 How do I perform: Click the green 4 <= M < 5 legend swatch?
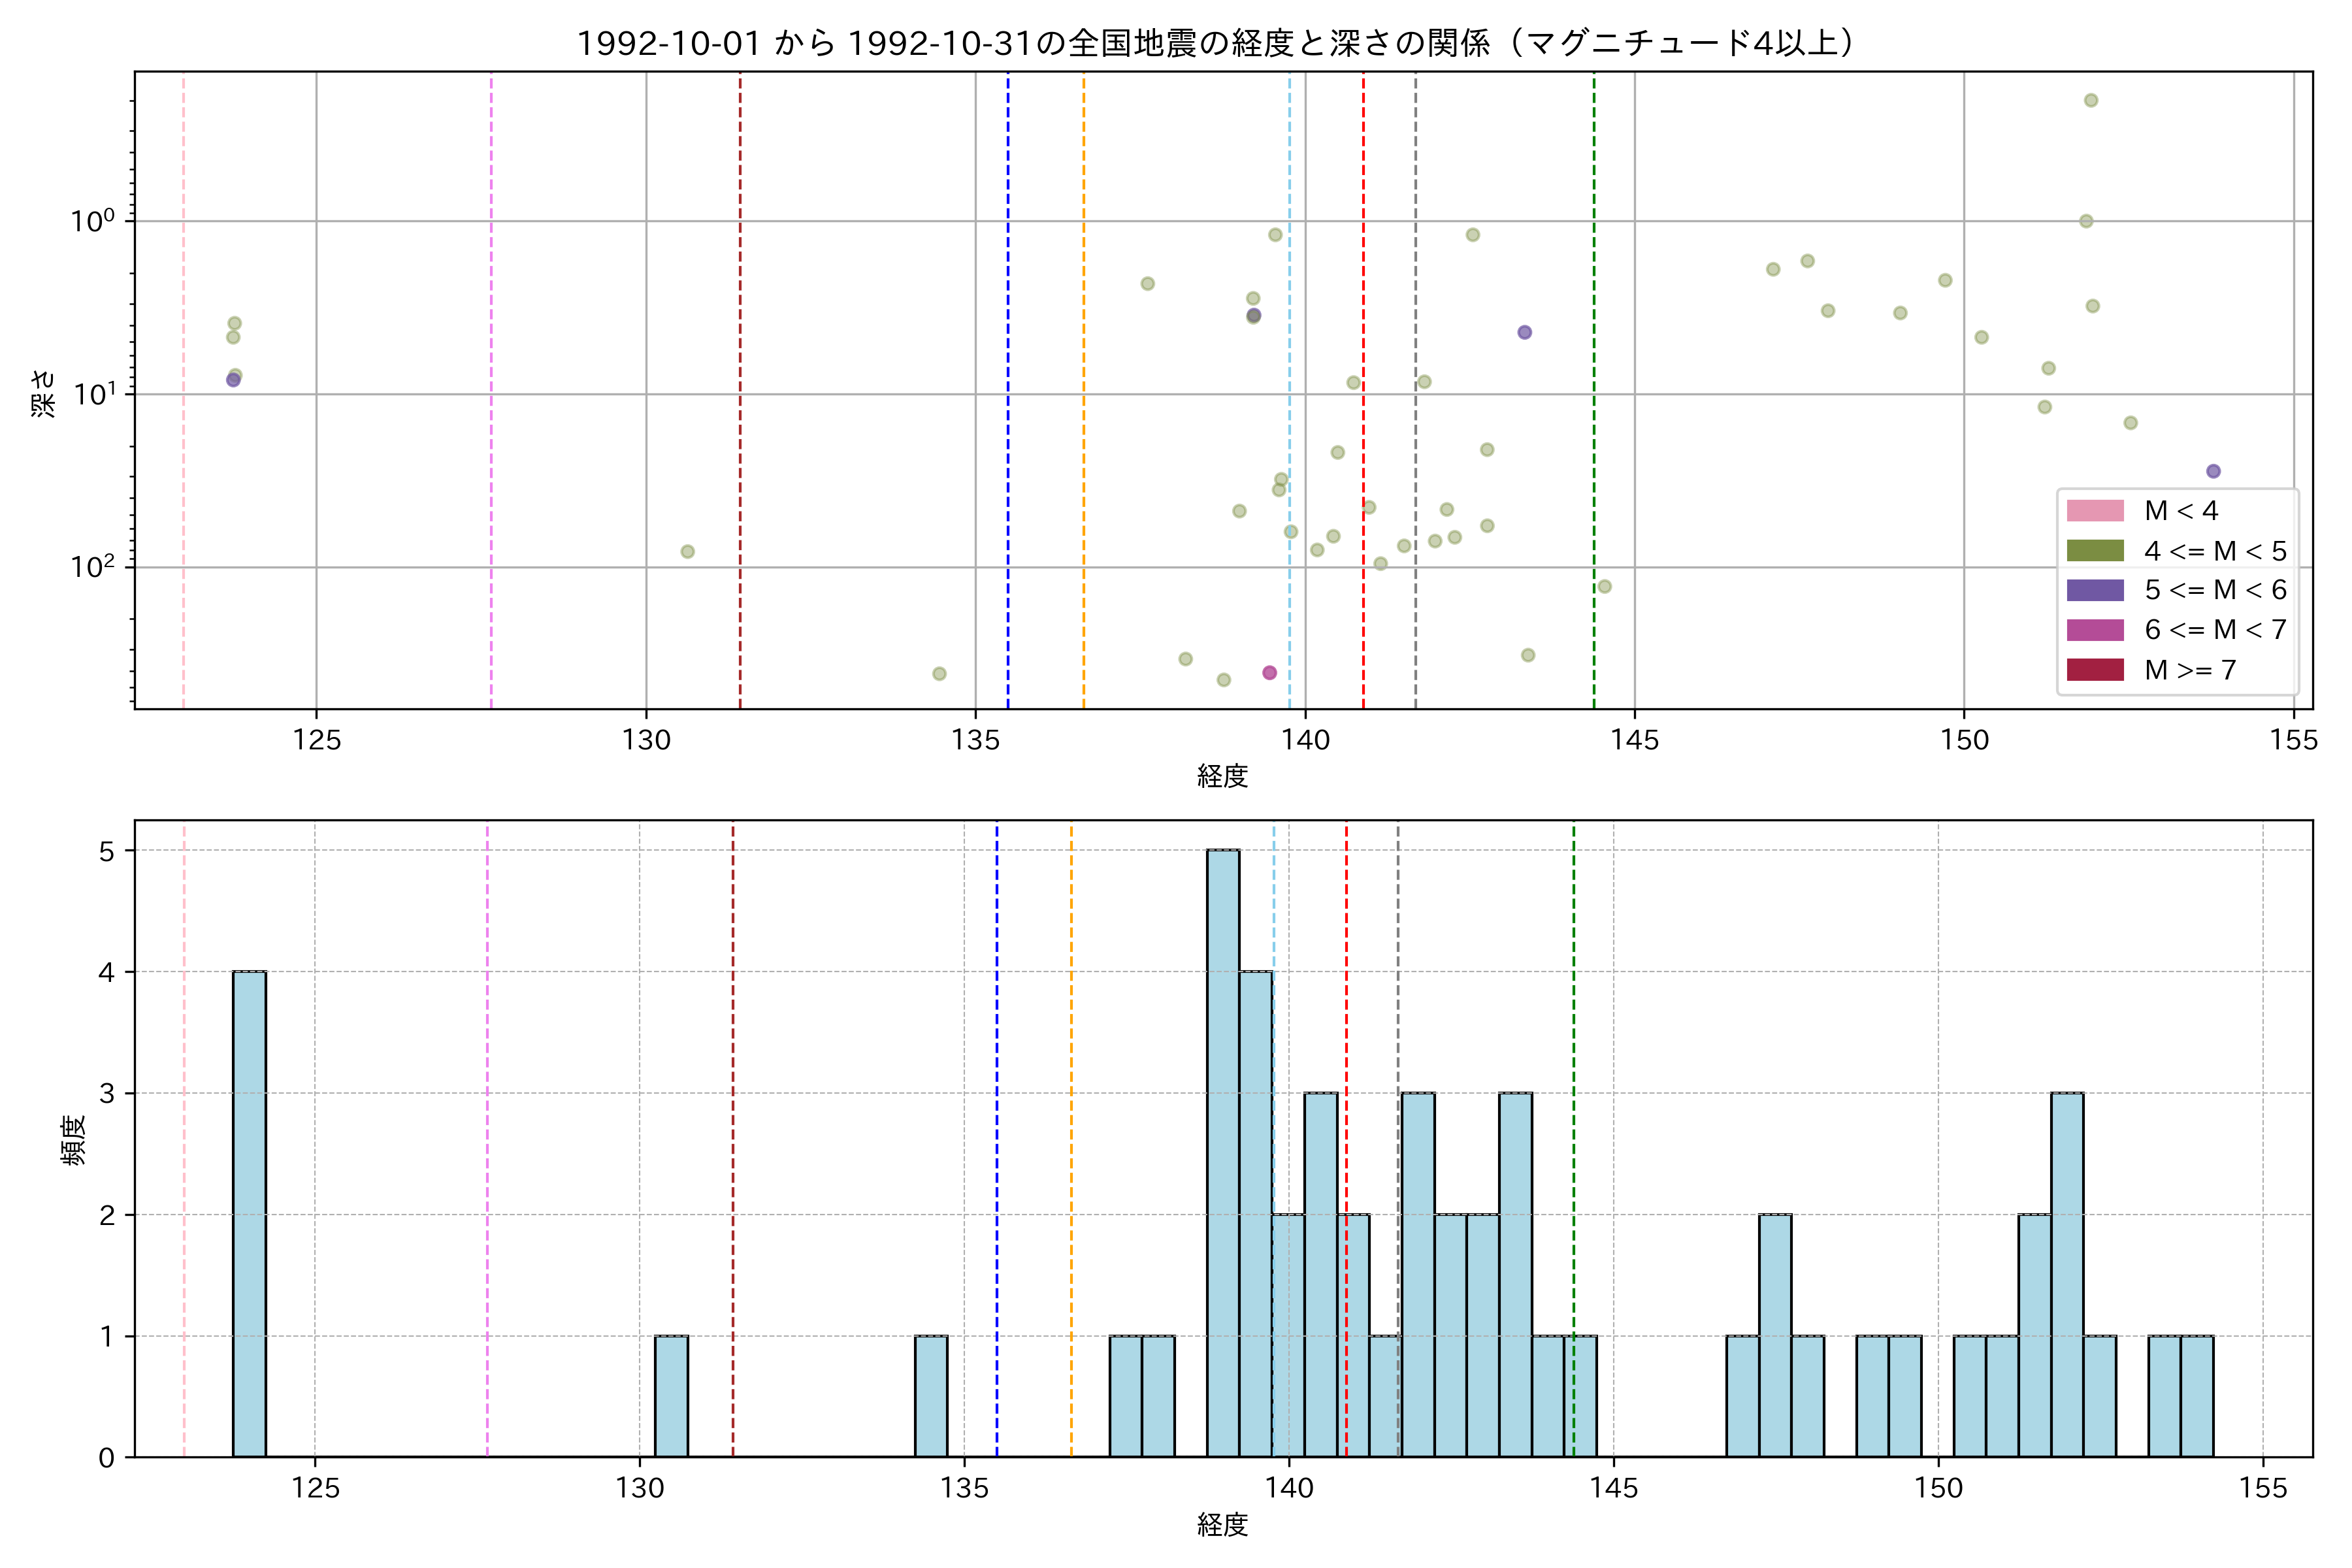(x=2095, y=551)
